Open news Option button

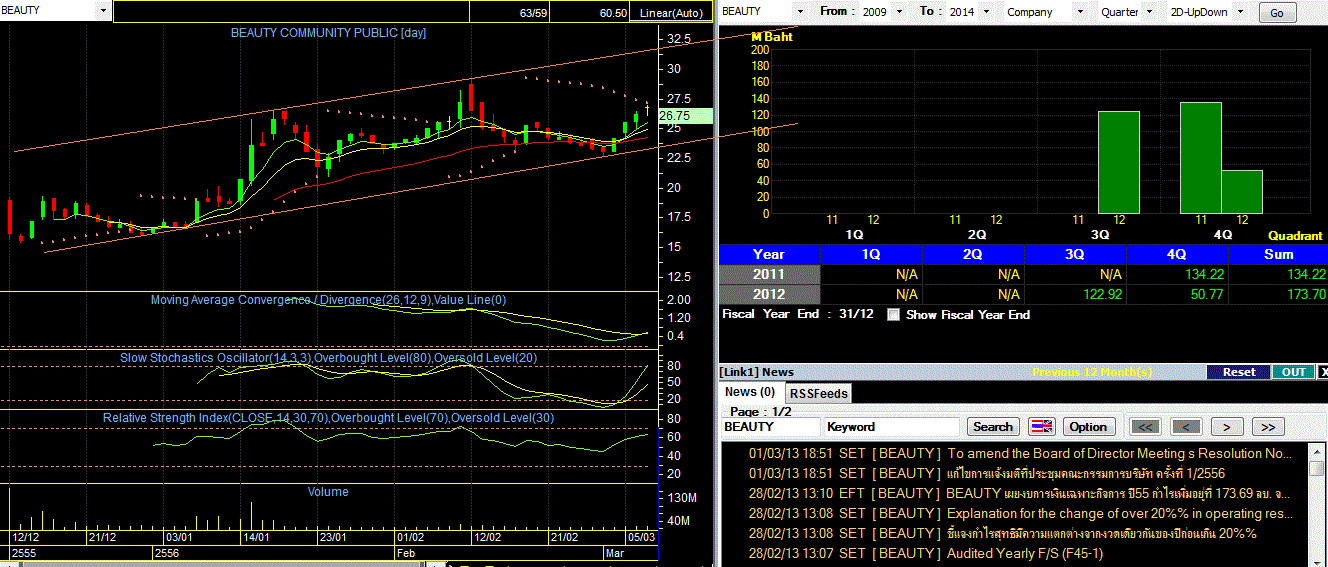(1088, 427)
